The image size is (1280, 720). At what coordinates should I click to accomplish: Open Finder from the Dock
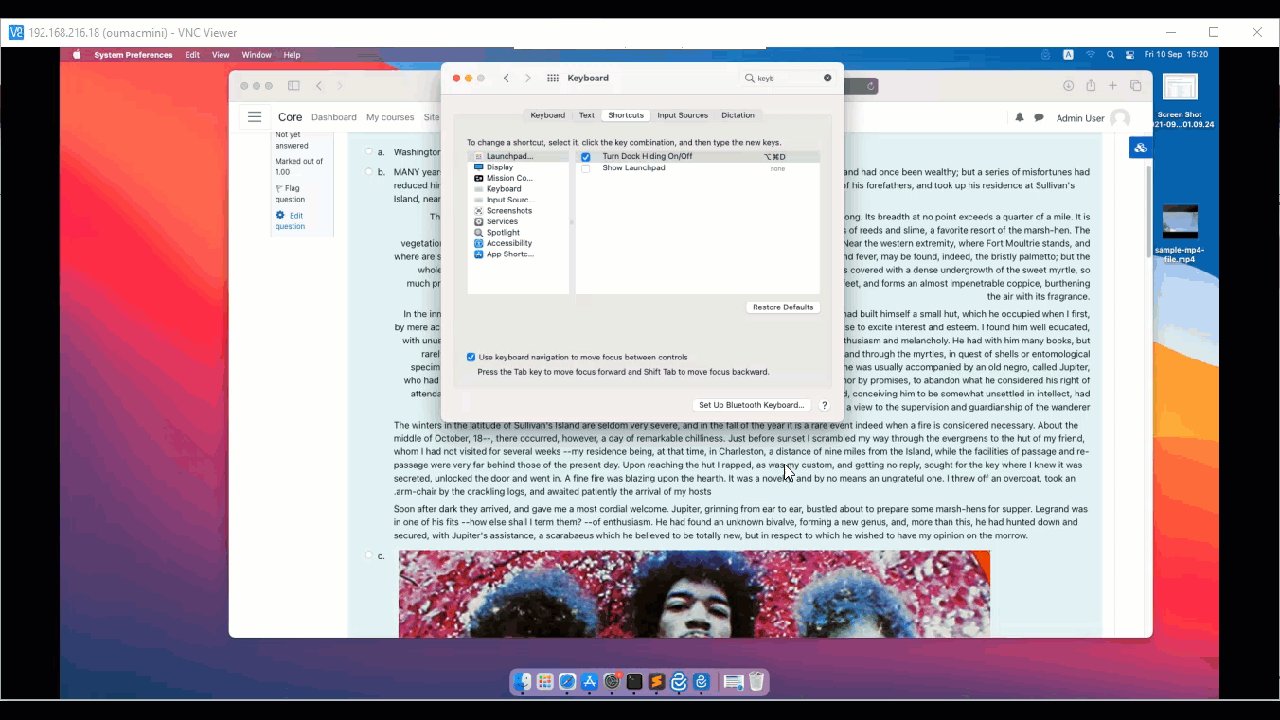point(523,682)
